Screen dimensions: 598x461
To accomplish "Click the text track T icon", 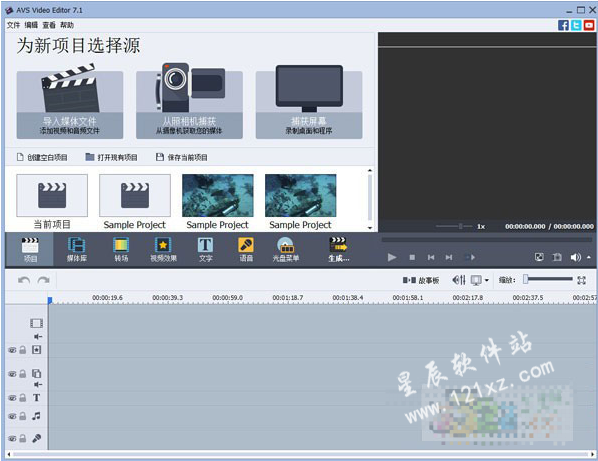I will tap(37, 398).
